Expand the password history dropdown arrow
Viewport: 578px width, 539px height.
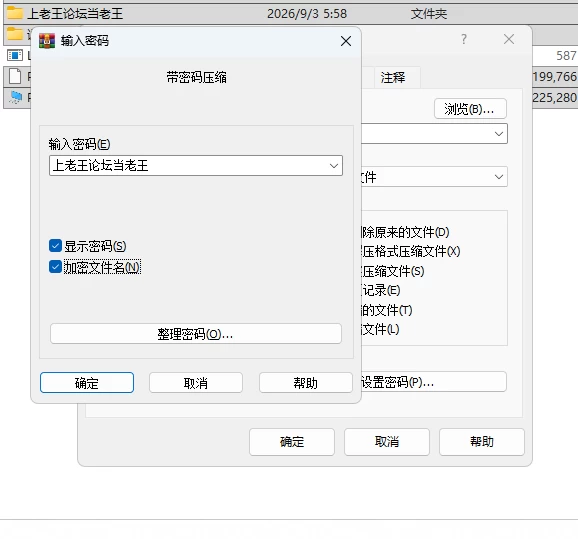click(x=334, y=166)
